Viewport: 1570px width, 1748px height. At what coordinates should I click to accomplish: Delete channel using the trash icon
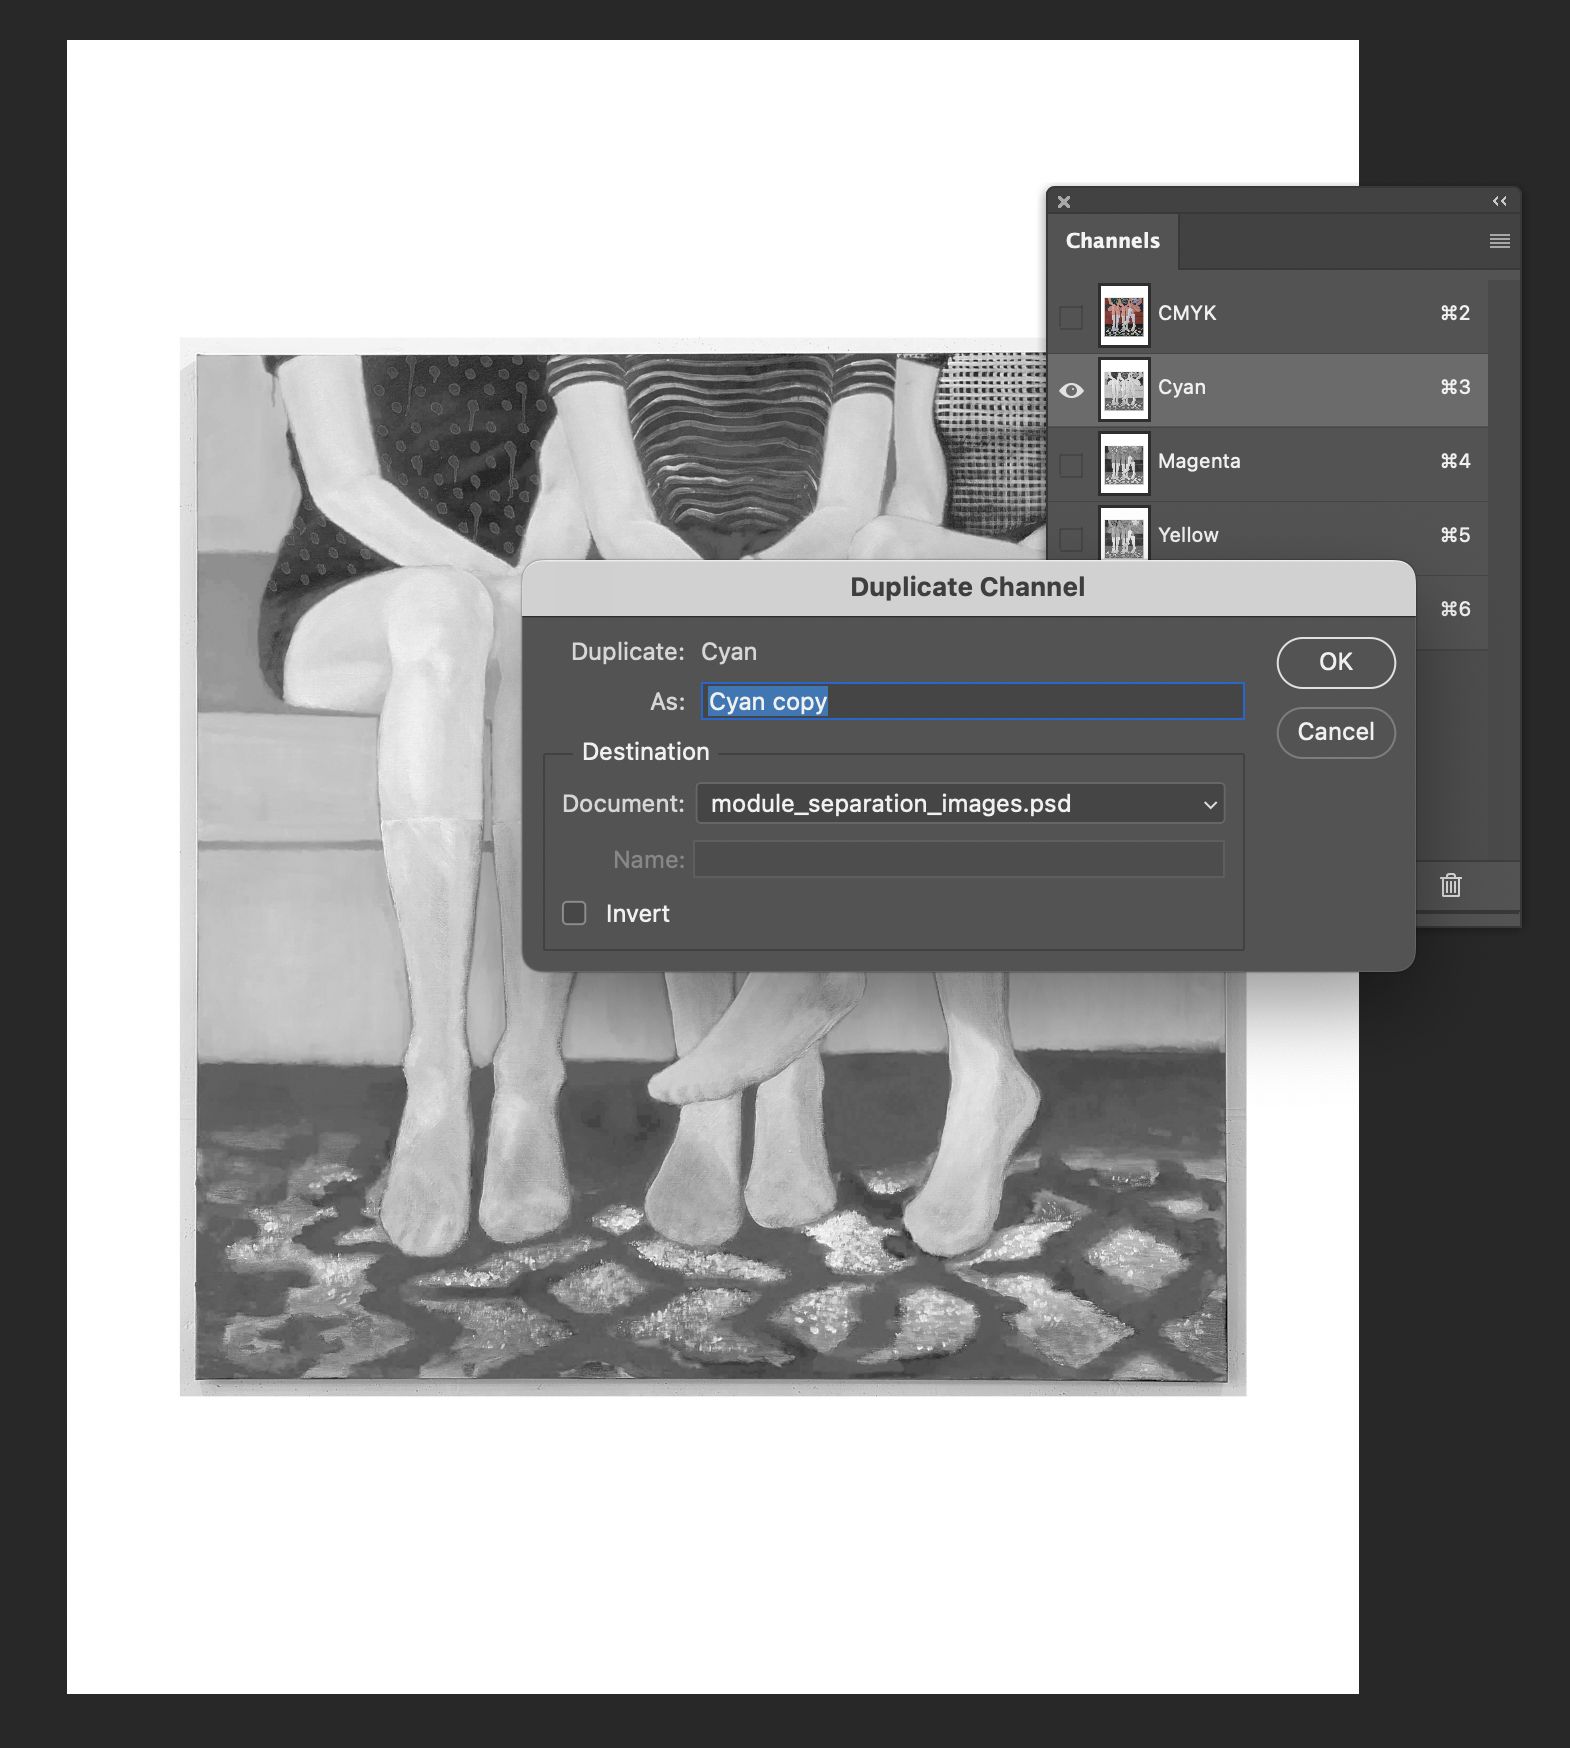click(x=1451, y=885)
